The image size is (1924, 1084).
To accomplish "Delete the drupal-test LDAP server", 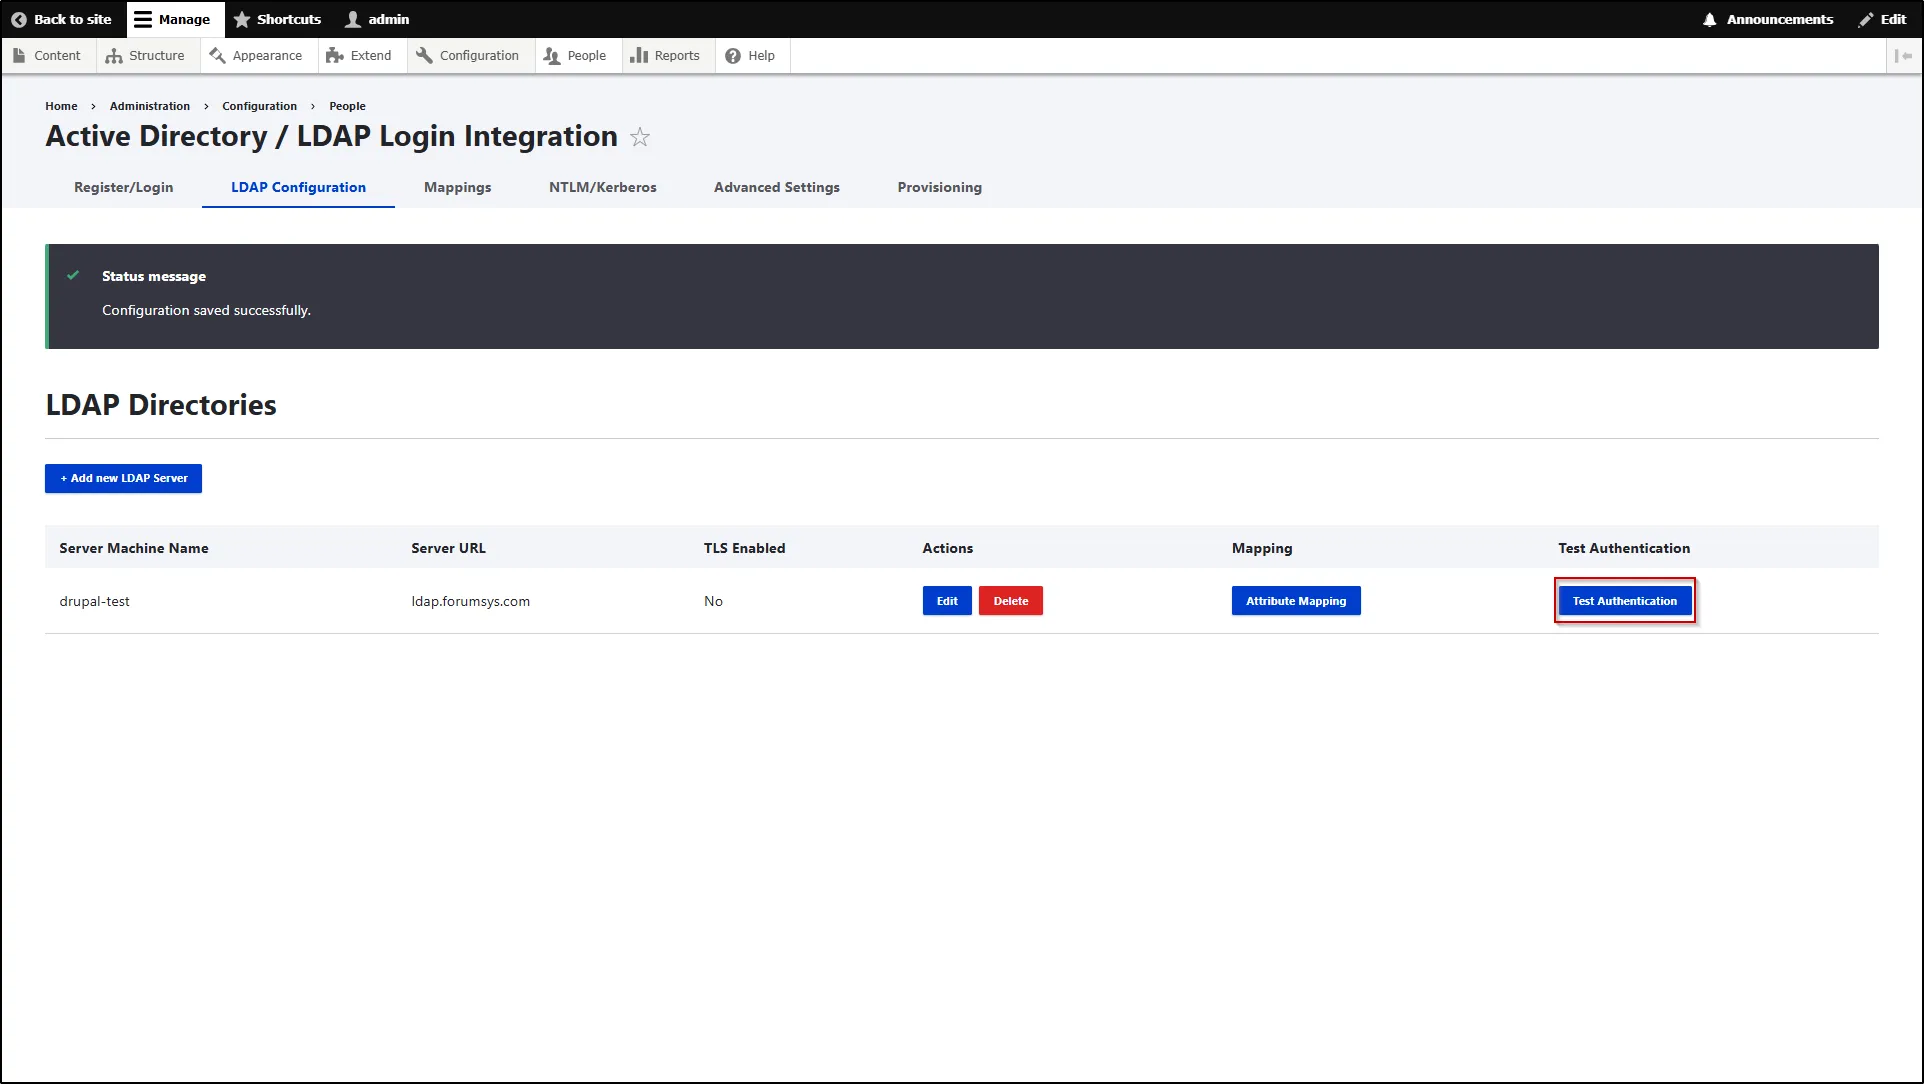I will click(1010, 600).
